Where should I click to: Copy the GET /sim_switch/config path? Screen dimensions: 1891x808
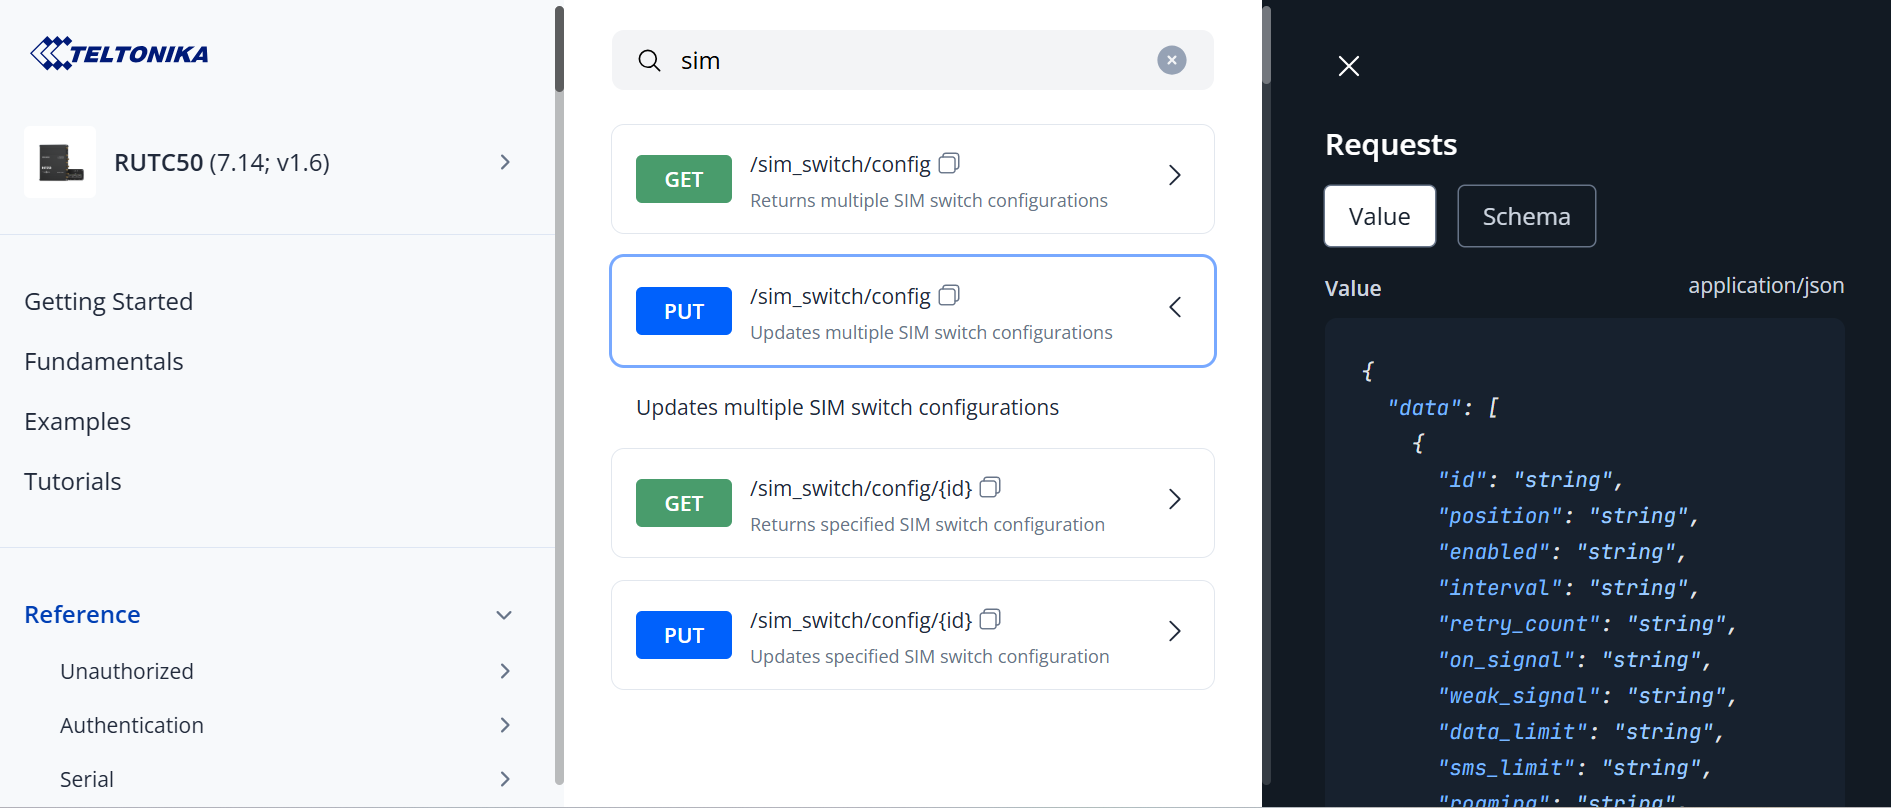pyautogui.click(x=949, y=163)
